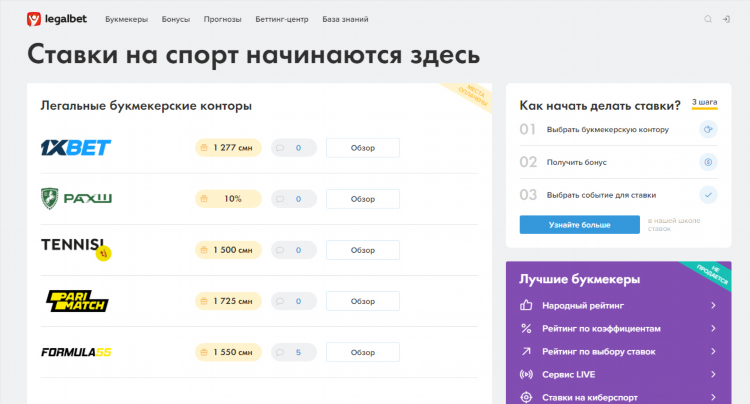Click the broadcast icon for Сервис LIVE
The image size is (750, 404).
click(526, 374)
